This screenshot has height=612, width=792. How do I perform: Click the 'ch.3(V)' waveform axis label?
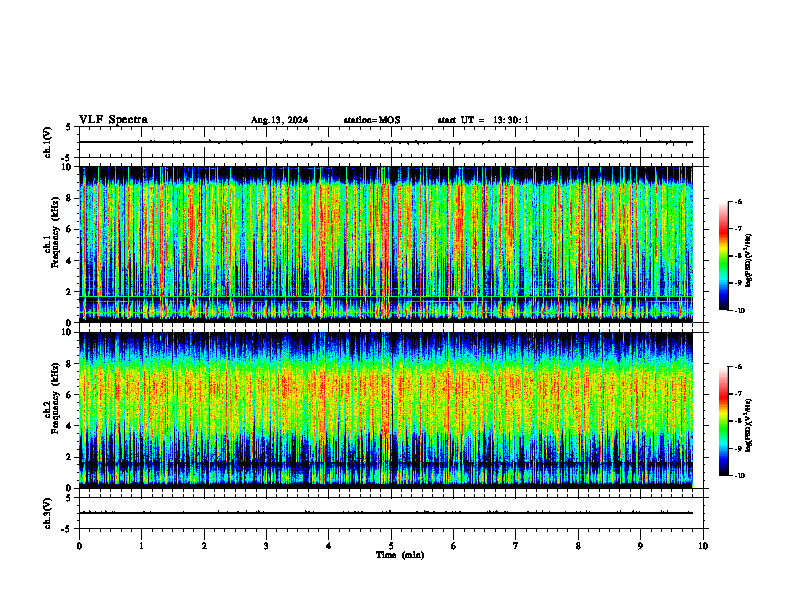tap(47, 514)
